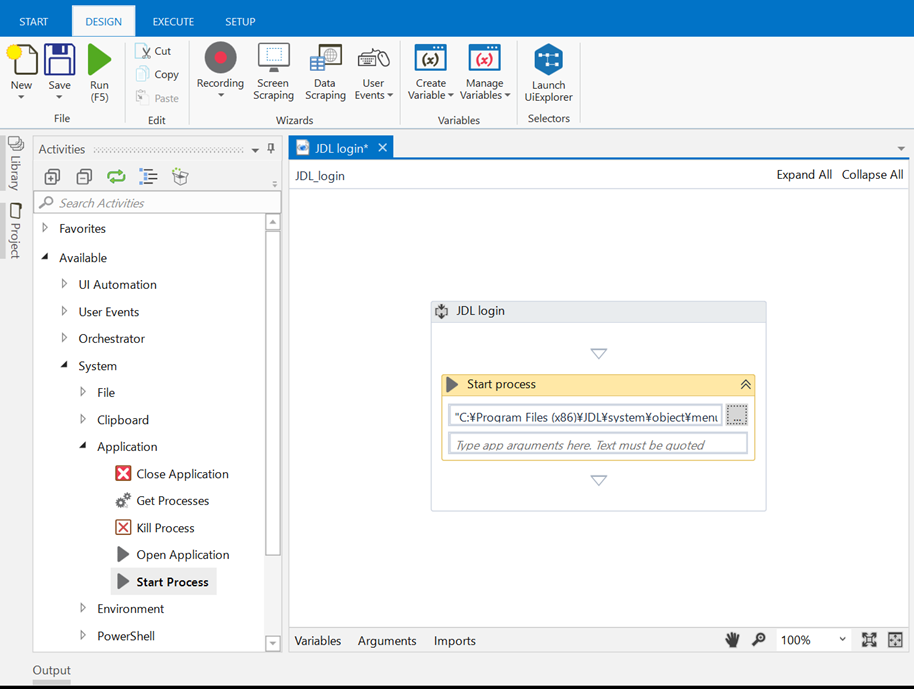
Task: Click the Create Variable icon
Action: (431, 58)
